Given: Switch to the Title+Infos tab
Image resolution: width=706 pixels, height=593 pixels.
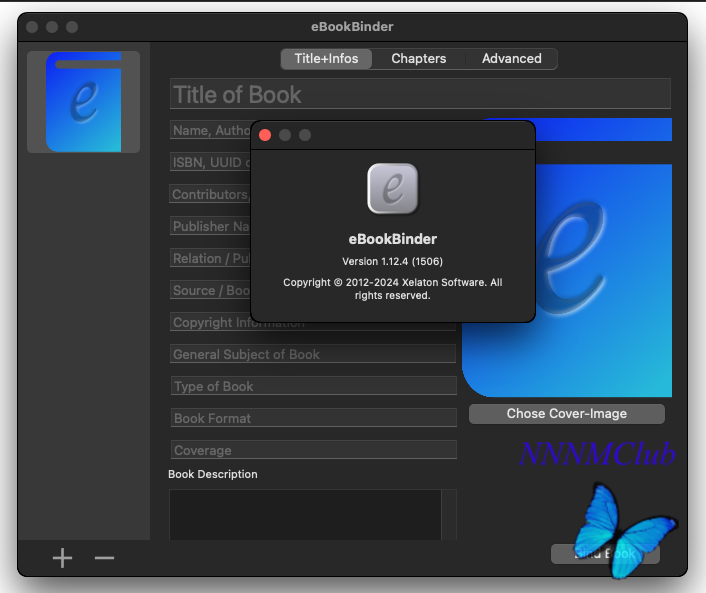Looking at the screenshot, I should tap(326, 59).
